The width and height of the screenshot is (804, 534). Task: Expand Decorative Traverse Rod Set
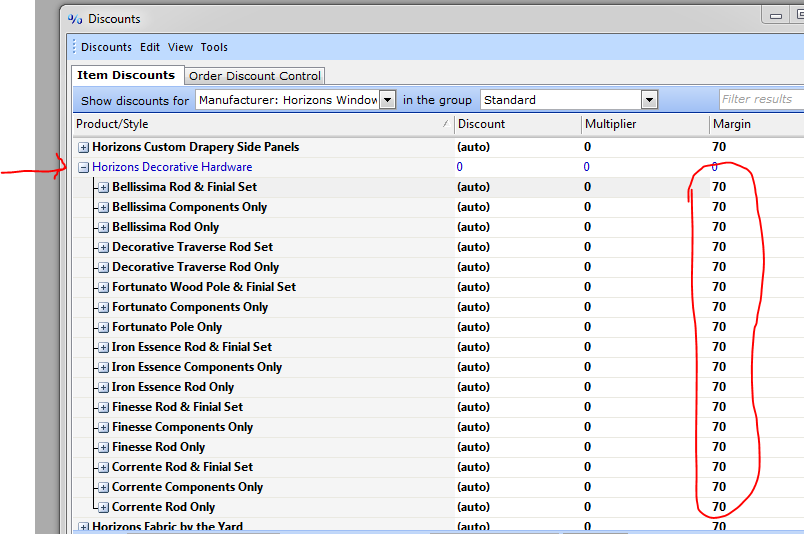(x=104, y=248)
